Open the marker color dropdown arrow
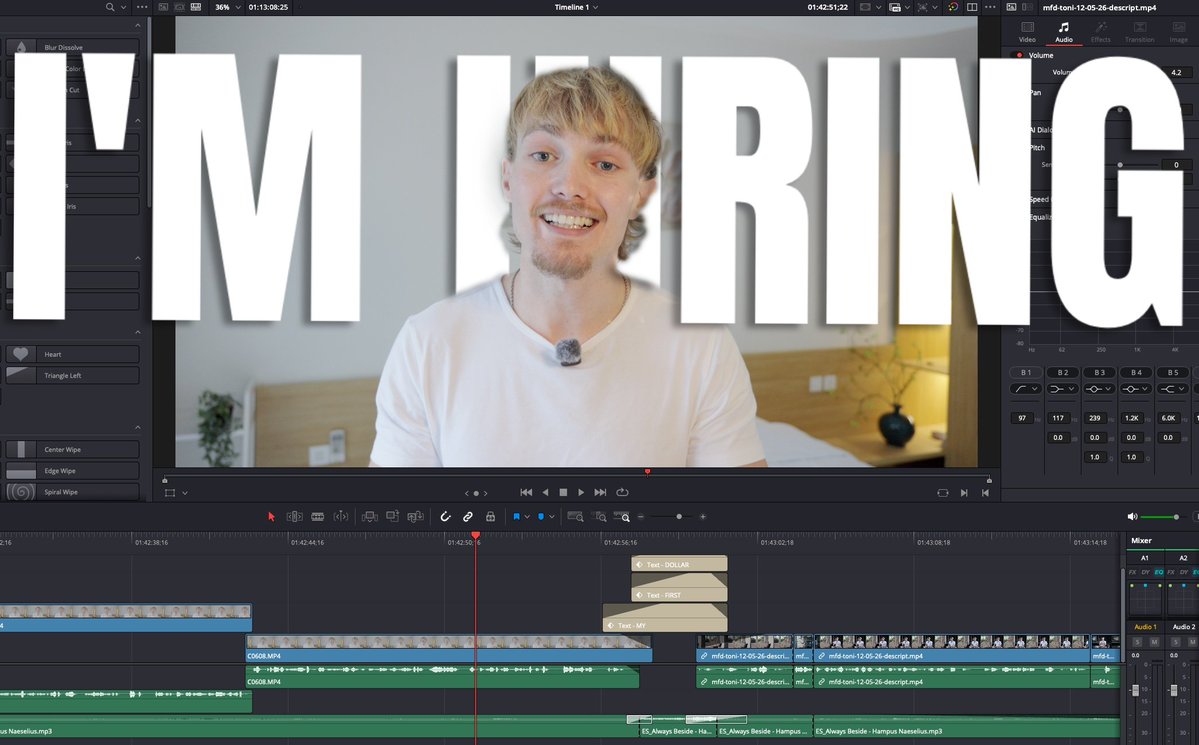The image size is (1199, 745). pyautogui.click(x=551, y=517)
